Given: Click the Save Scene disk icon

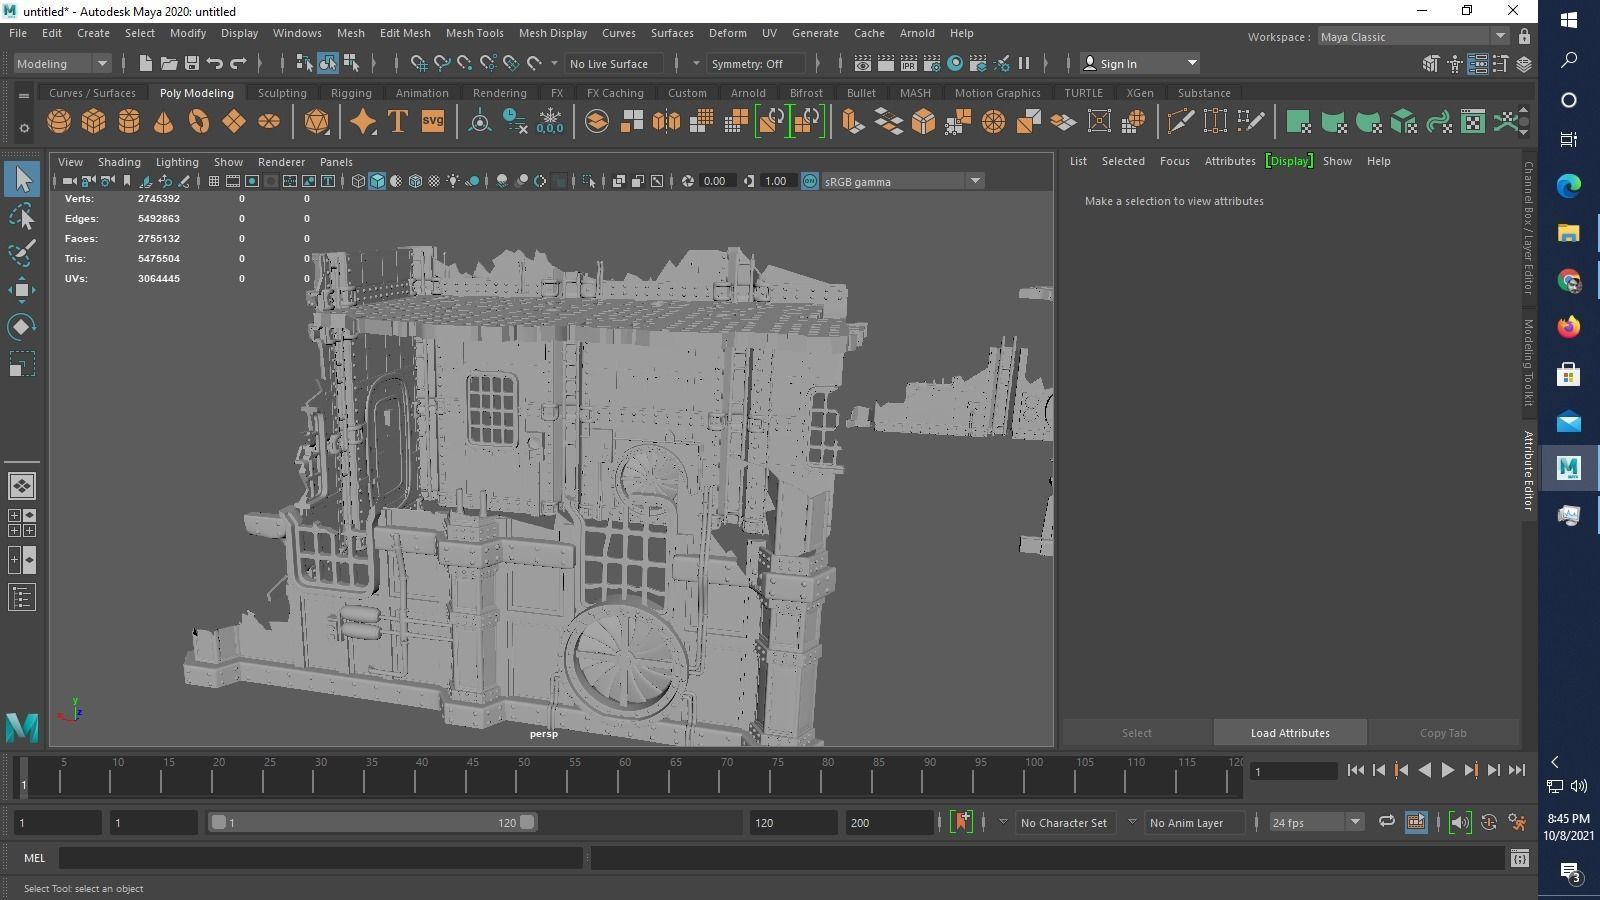Looking at the screenshot, I should (192, 63).
